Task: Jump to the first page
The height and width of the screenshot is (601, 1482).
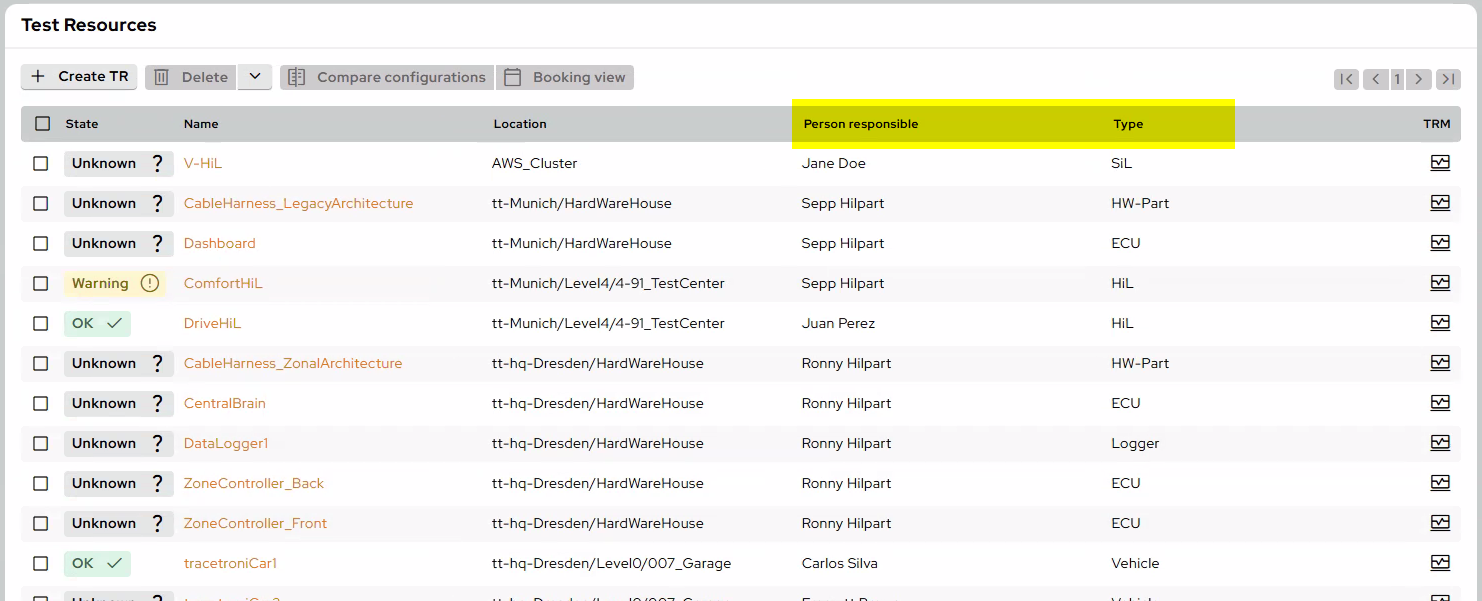Action: click(x=1346, y=79)
